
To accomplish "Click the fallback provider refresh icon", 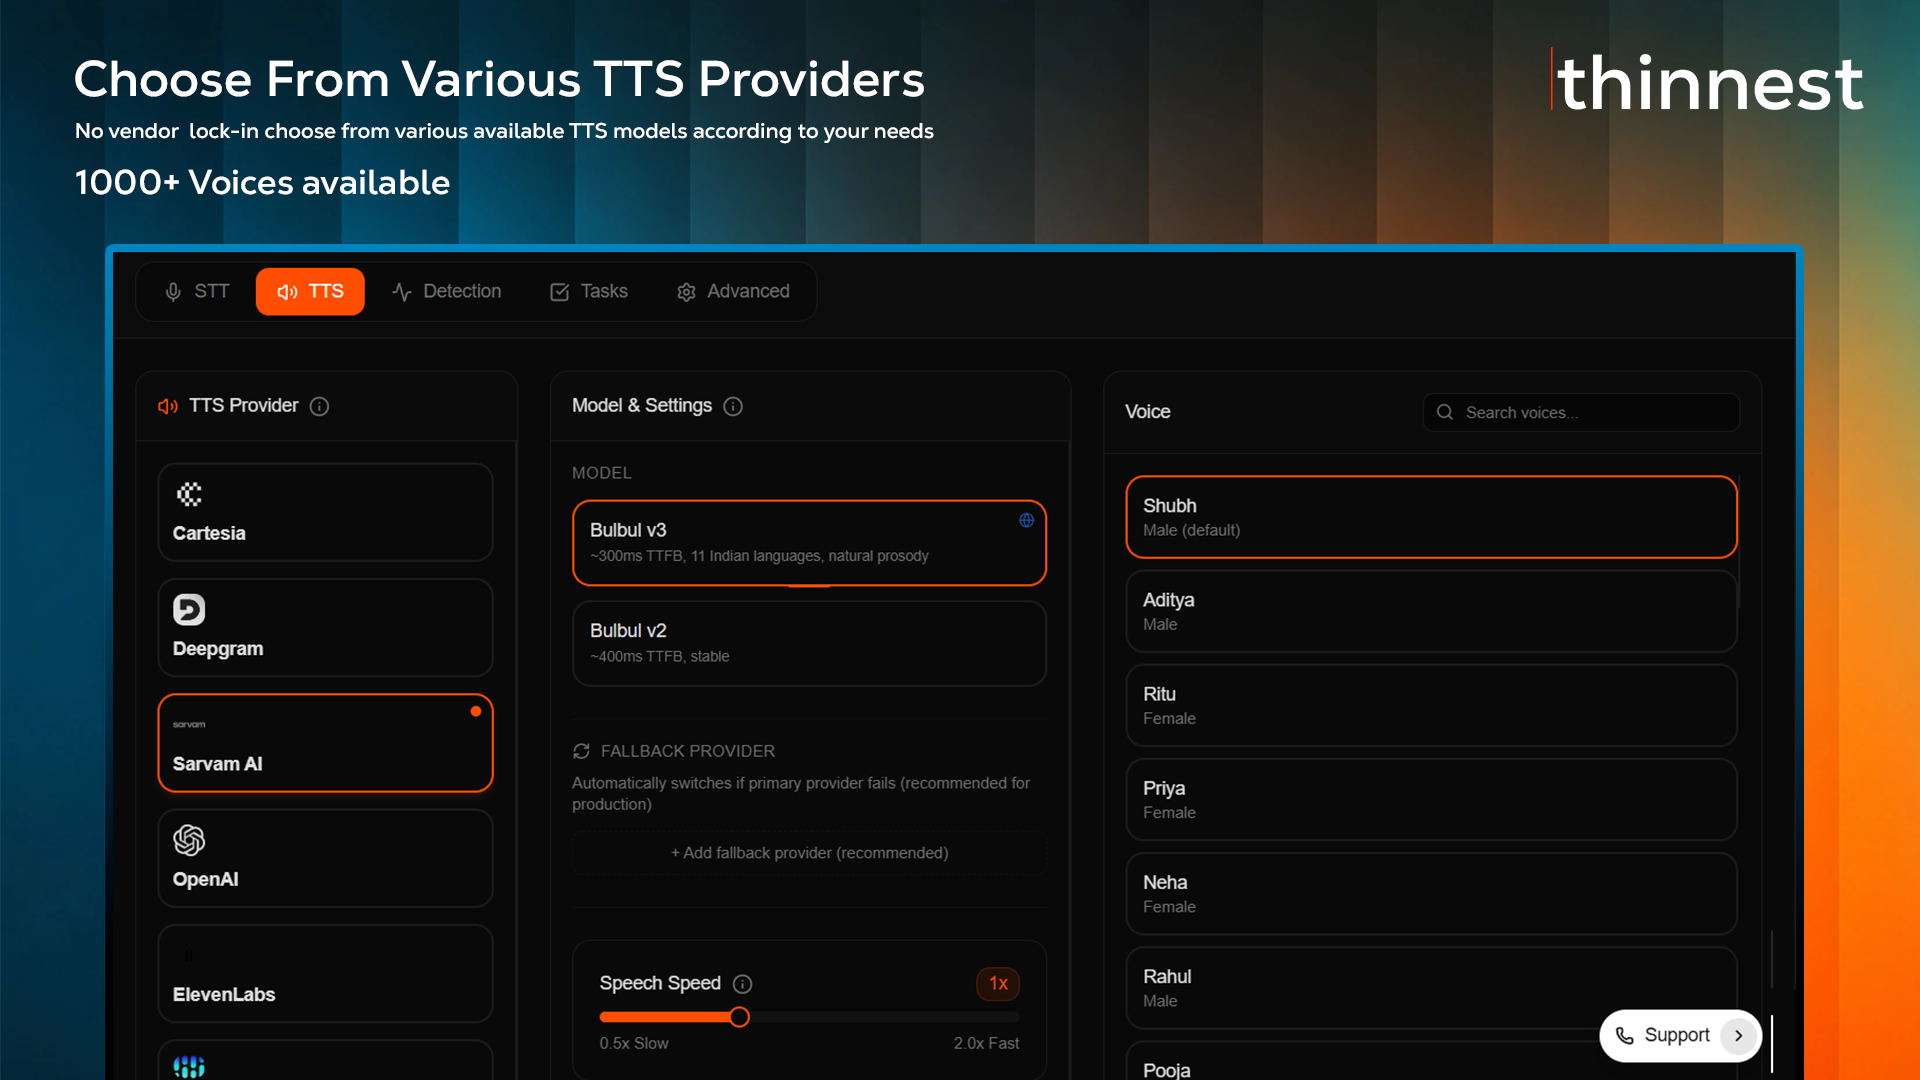I will point(581,751).
